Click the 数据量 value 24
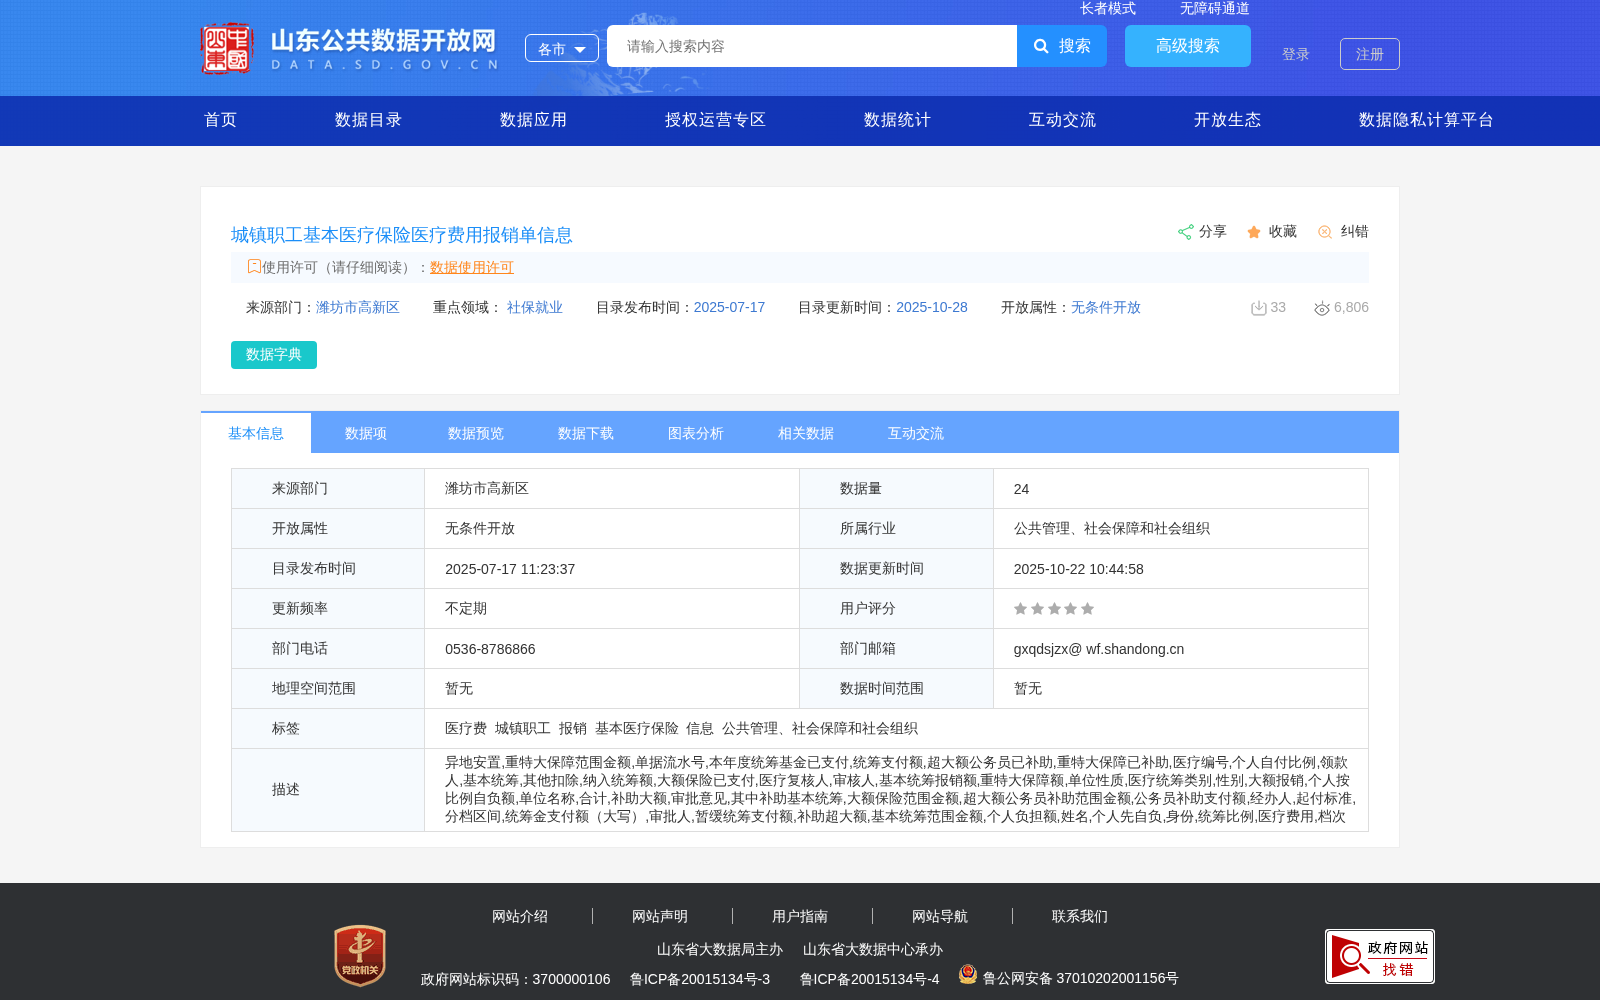The height and width of the screenshot is (1000, 1600). coord(1021,489)
